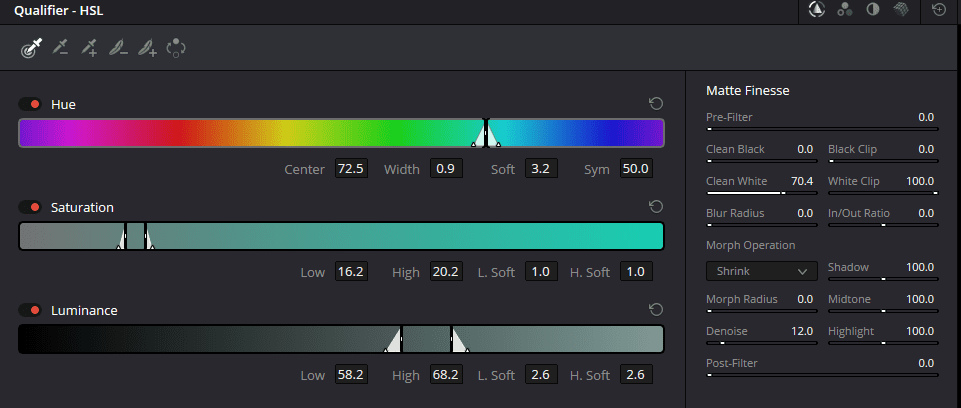Screen dimensions: 961x408
Task: Click the Shadow slider
Action: pyautogui.click(x=883, y=279)
